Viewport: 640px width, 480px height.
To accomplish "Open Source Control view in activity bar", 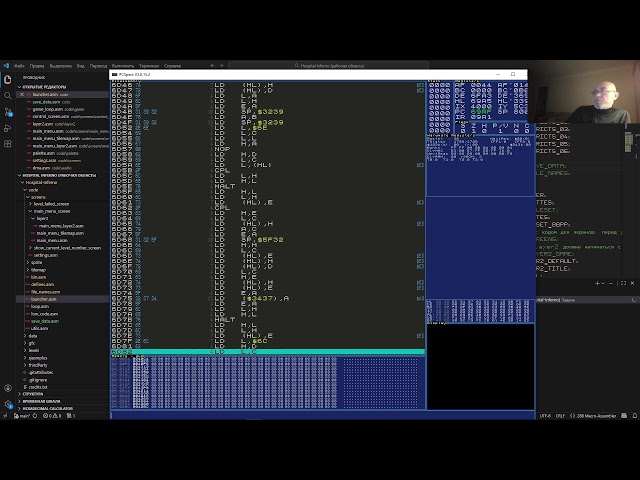I will [x=7, y=111].
